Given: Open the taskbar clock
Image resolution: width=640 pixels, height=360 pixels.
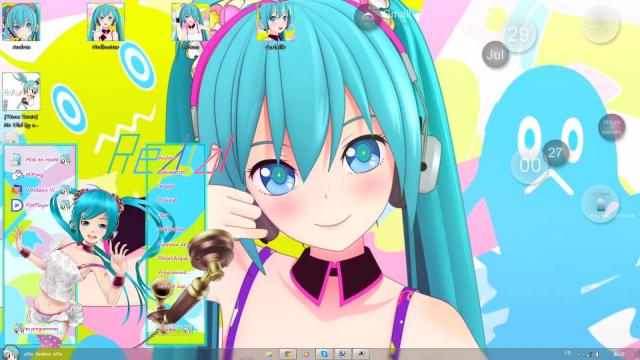Looking at the screenshot, I should click(x=619, y=354).
